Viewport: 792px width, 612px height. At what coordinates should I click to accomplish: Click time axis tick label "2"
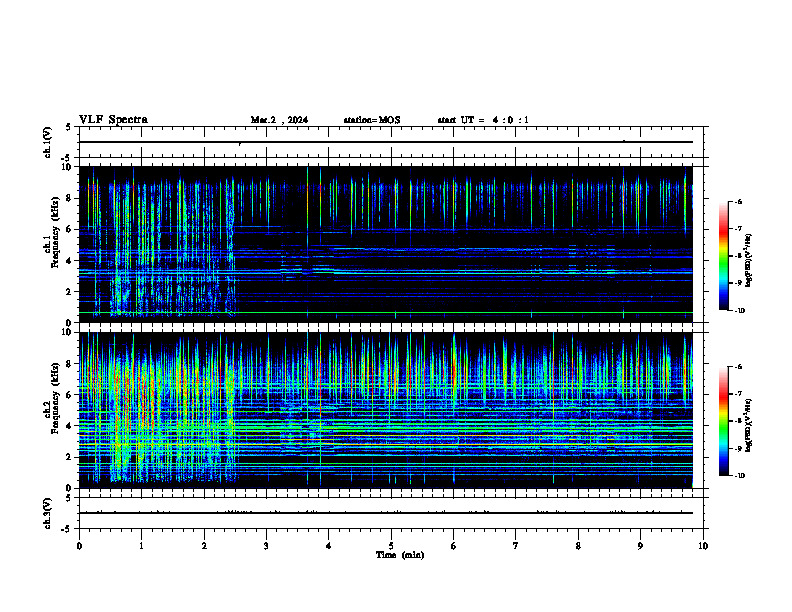[x=204, y=546]
